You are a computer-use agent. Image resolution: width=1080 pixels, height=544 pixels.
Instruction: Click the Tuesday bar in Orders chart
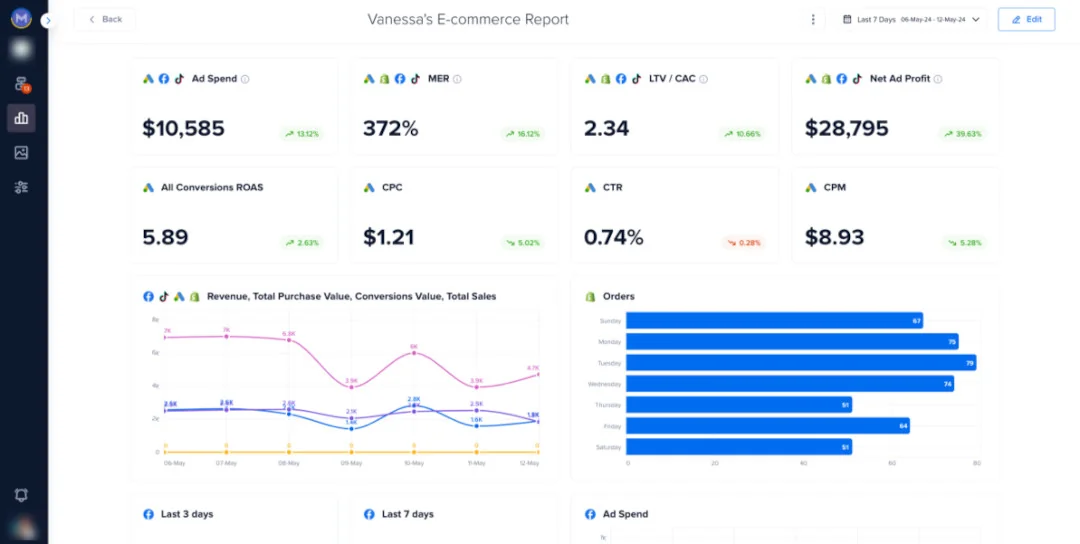801,363
